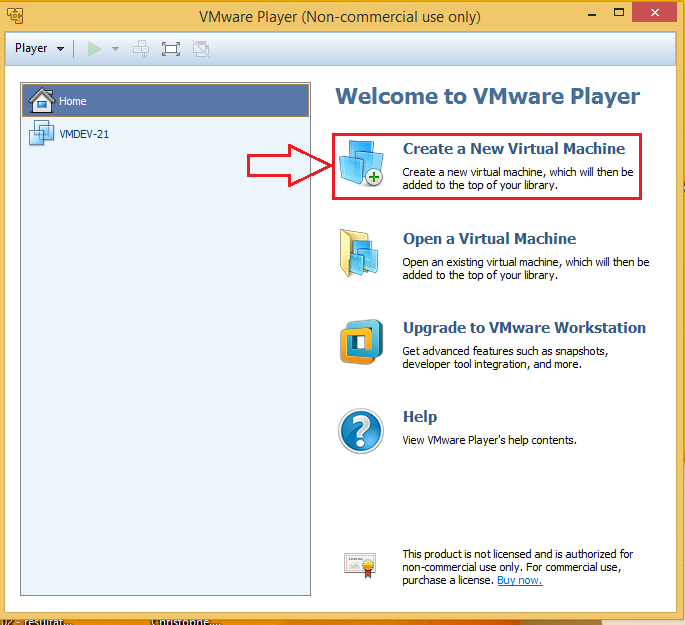This screenshot has height=625, width=685.
Task: Open the Help link
Action: (420, 417)
